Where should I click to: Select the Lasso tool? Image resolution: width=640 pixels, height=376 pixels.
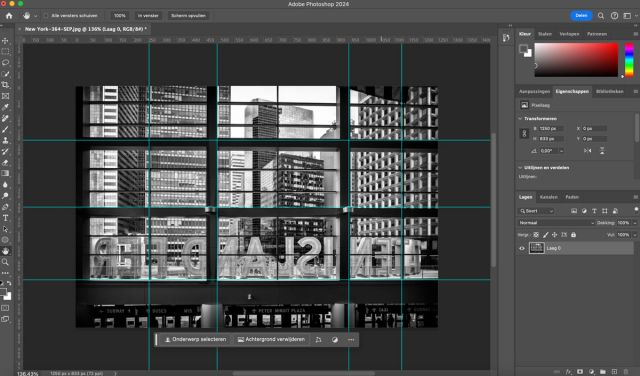(5, 63)
